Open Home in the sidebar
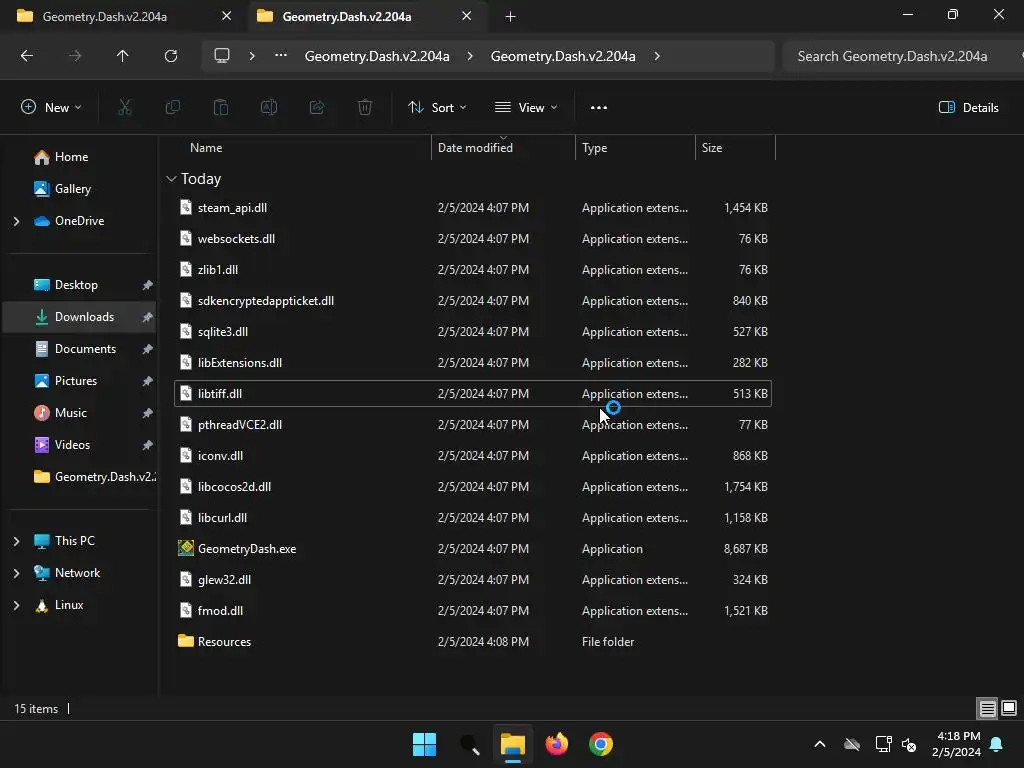Image resolution: width=1024 pixels, height=768 pixels. 71,157
